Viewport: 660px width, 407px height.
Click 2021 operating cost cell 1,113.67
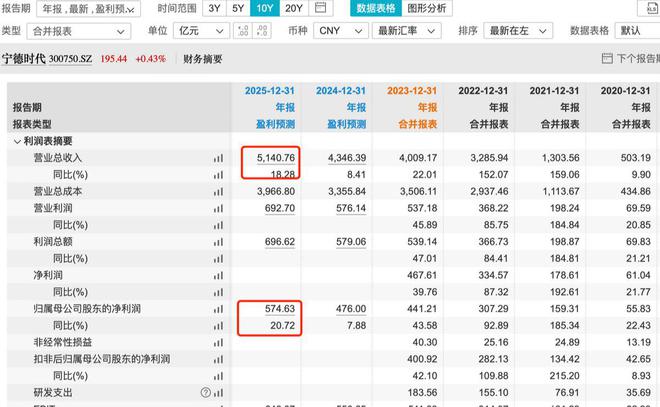[x=561, y=192]
